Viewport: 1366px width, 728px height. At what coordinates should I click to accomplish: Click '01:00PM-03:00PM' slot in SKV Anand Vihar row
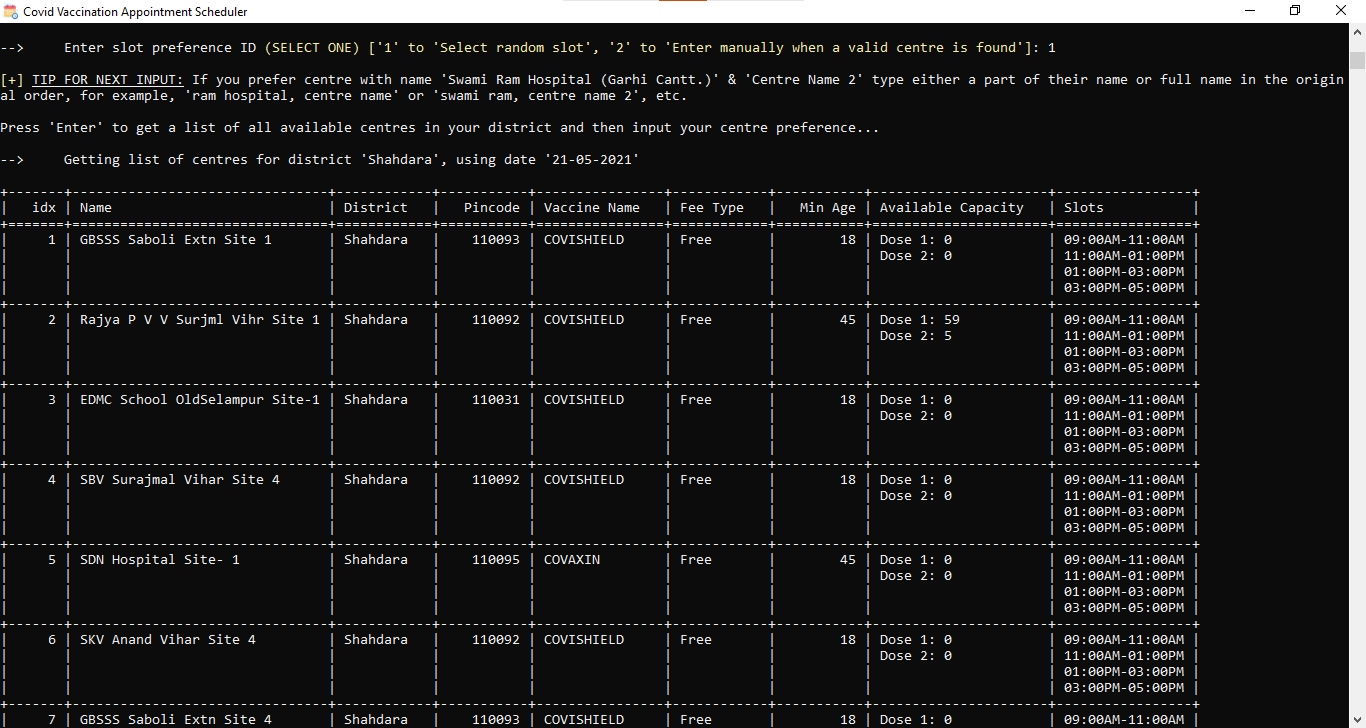click(1124, 672)
